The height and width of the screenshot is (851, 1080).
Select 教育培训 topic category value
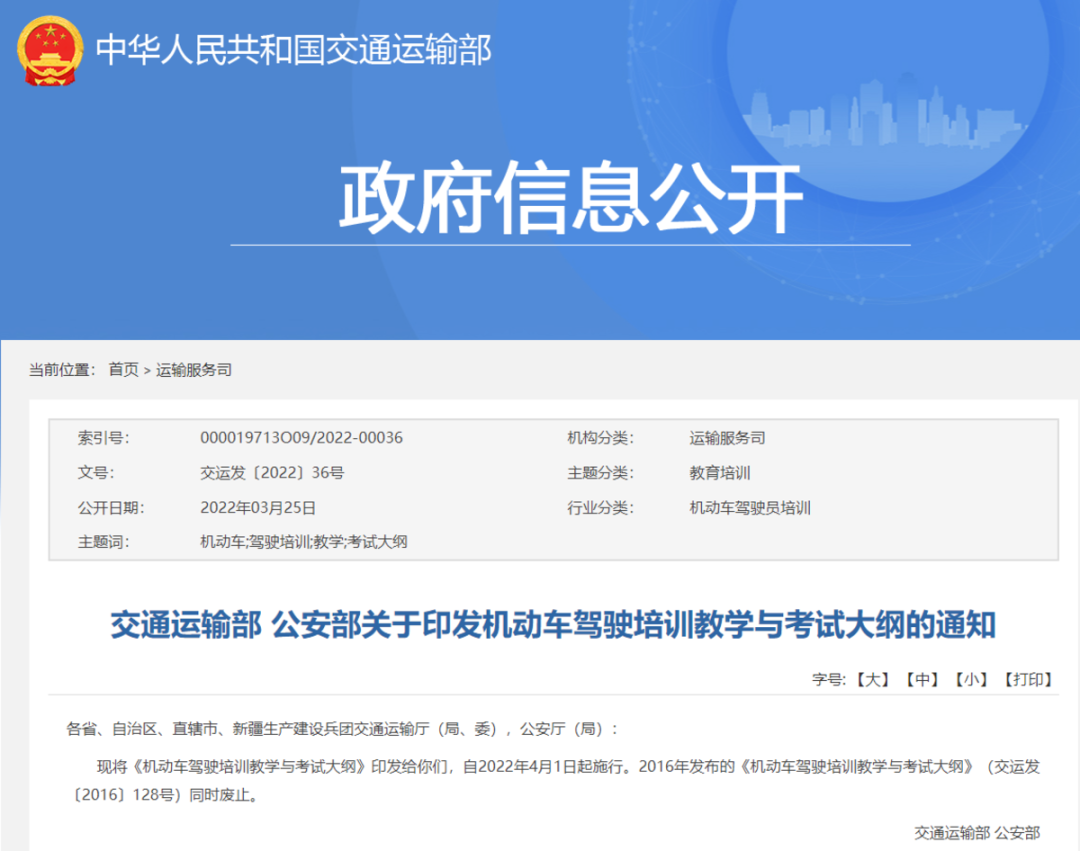pos(720,473)
